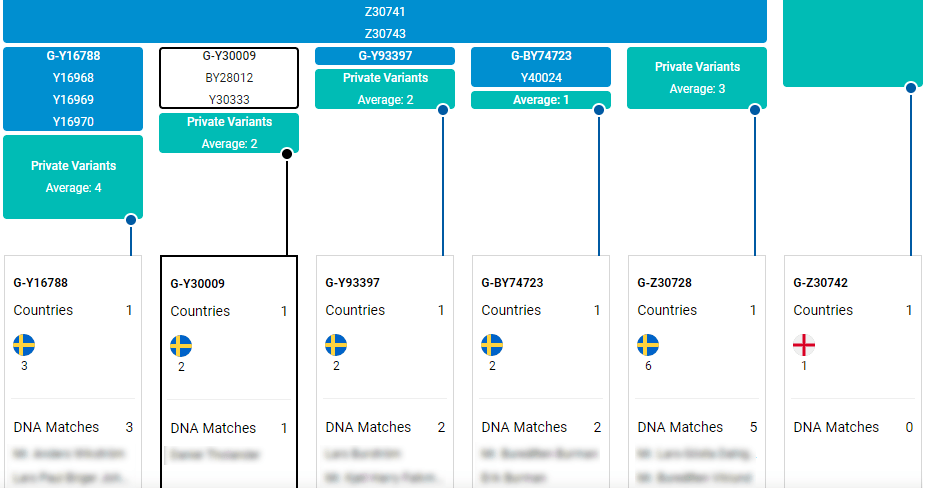Click the blue node below G-Y16788 branch
Screen dimensions: 926x488
[x=131, y=220]
